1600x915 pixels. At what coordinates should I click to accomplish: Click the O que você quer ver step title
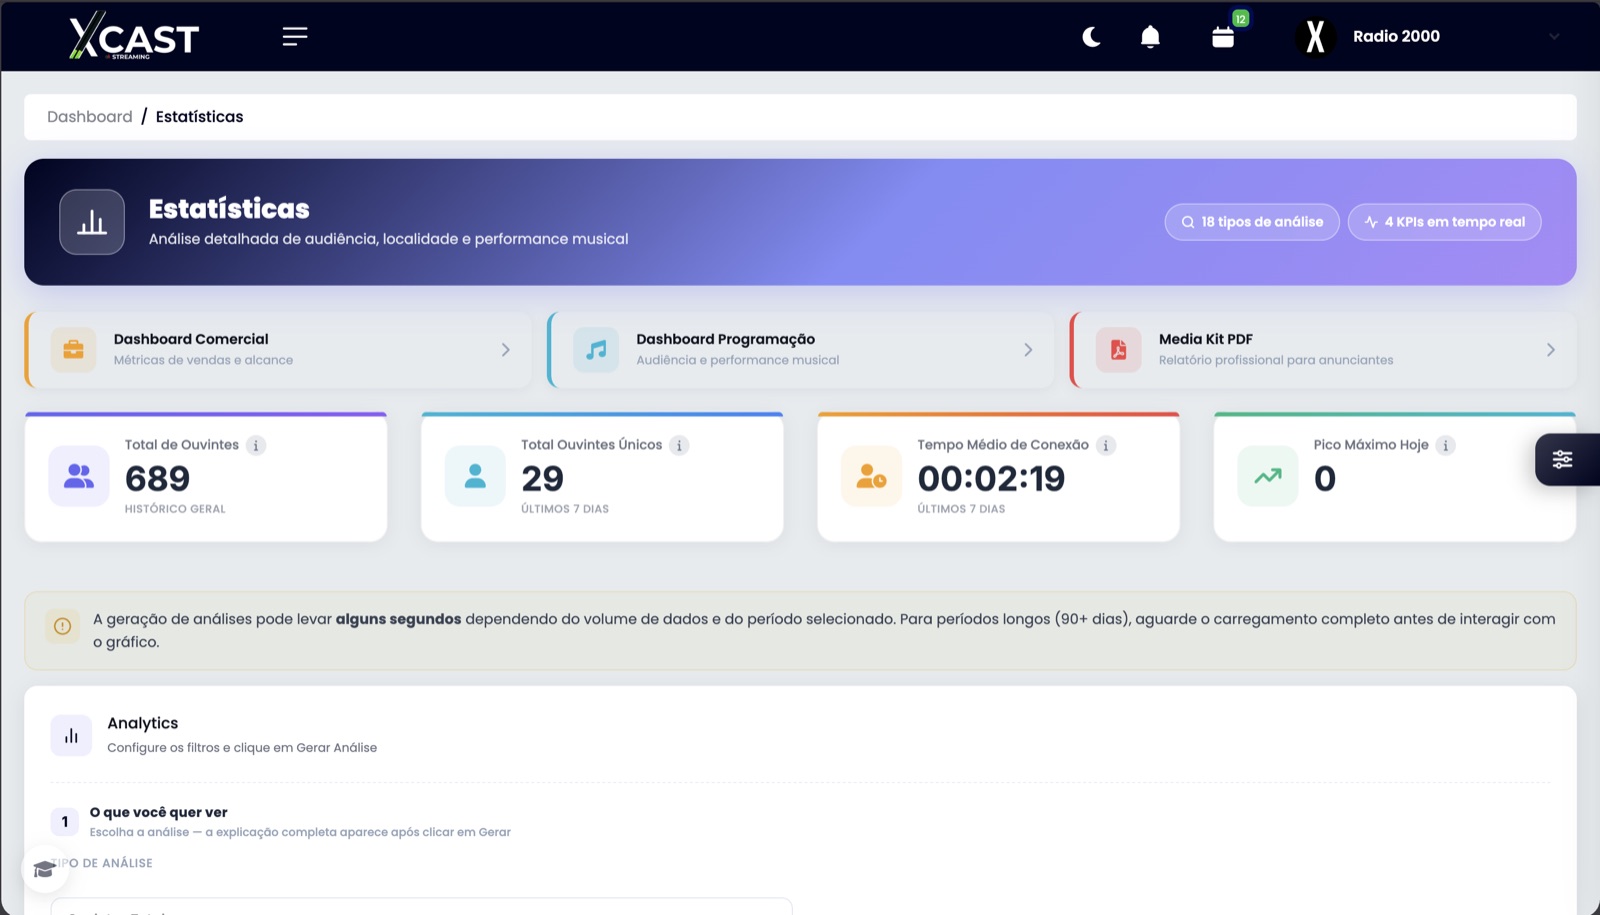click(x=159, y=812)
